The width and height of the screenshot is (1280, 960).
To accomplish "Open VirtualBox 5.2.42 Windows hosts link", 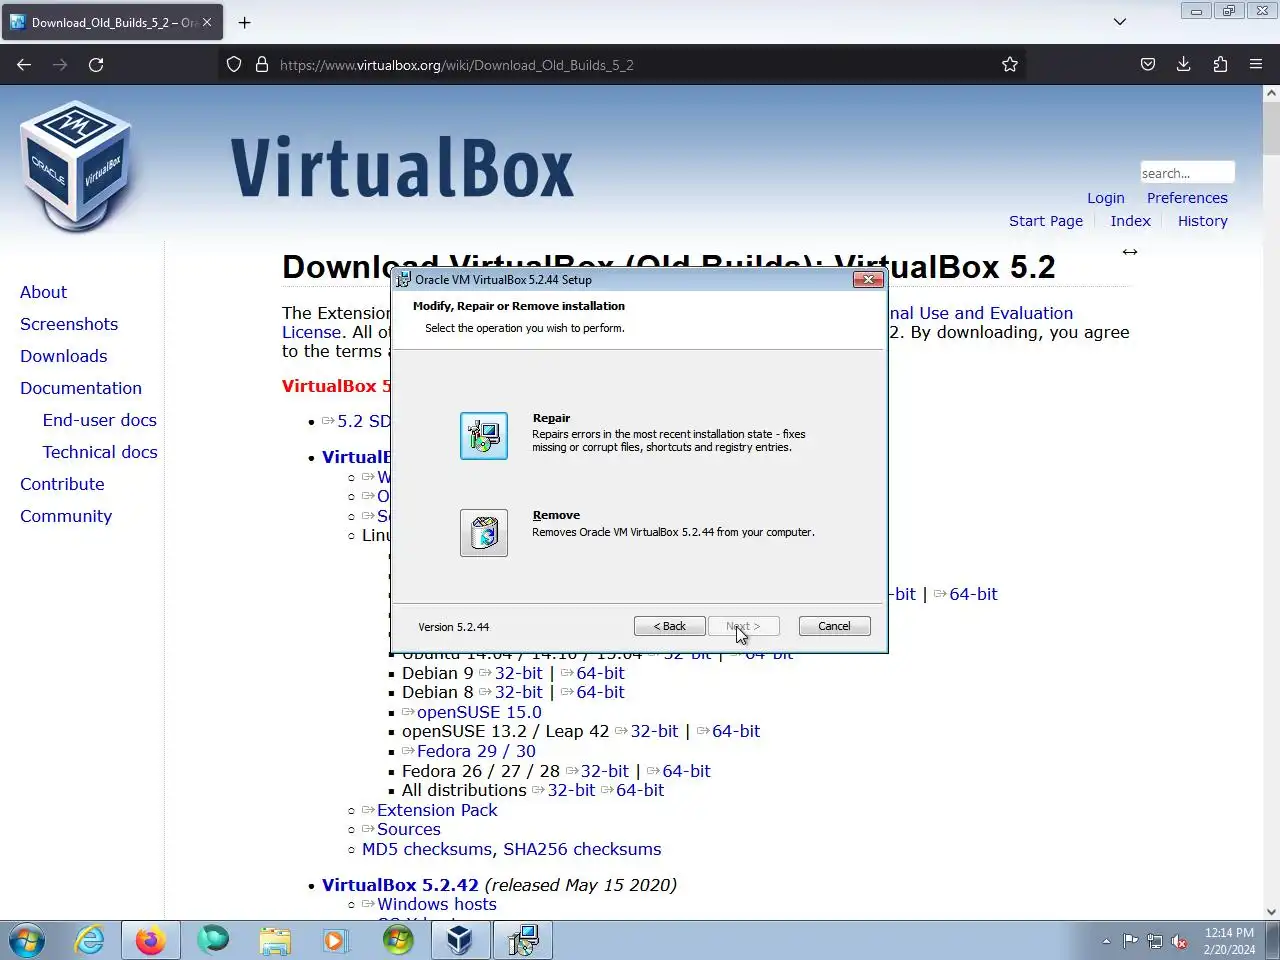I will [437, 904].
